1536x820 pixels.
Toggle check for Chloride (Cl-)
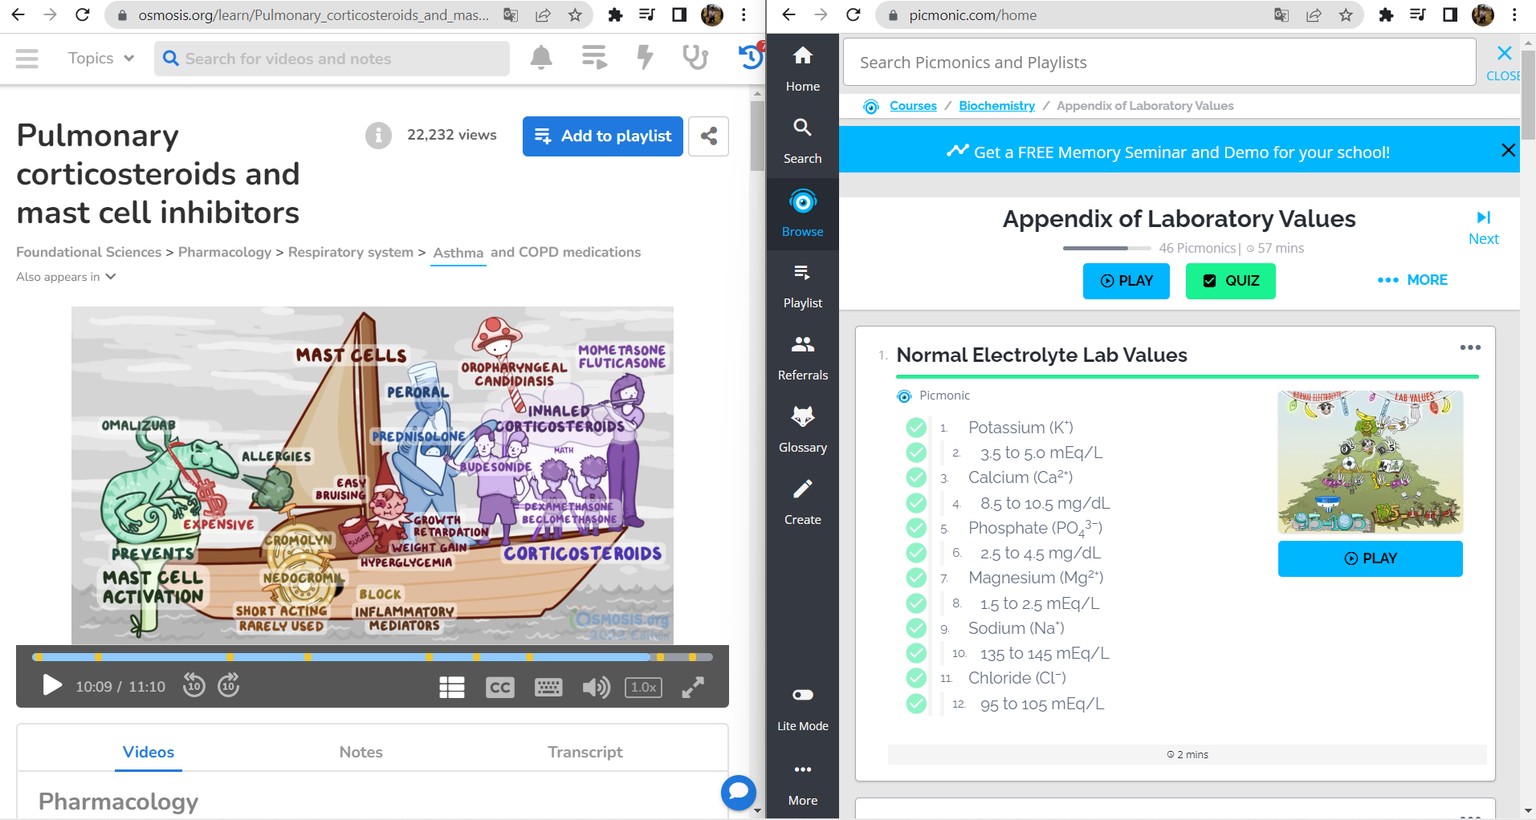916,678
